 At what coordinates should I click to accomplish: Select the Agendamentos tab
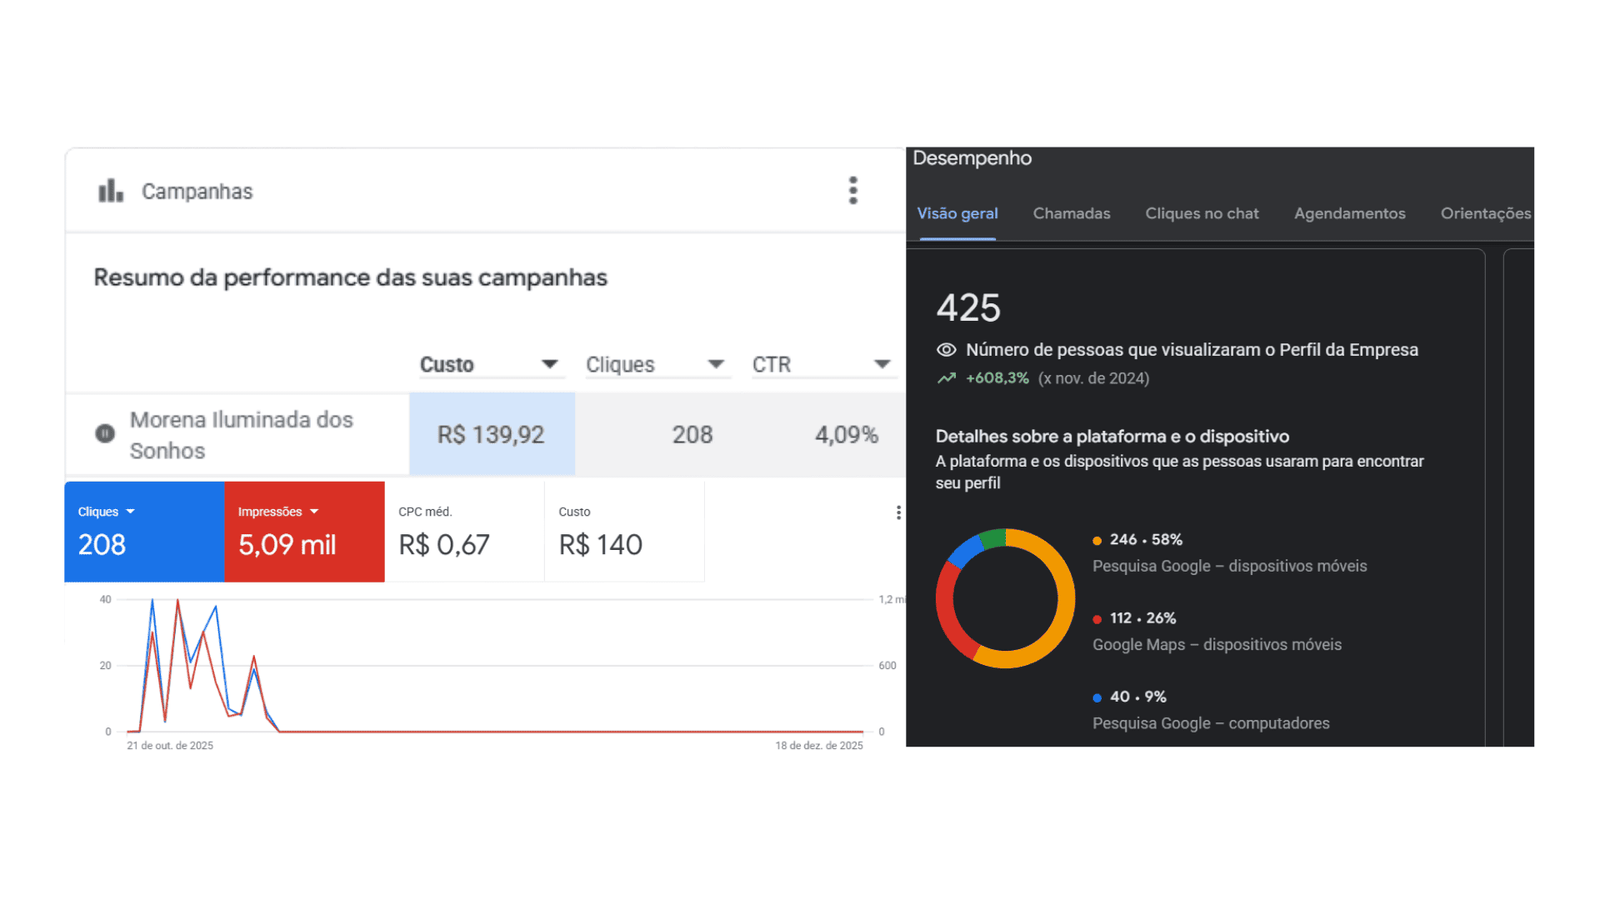(x=1349, y=214)
